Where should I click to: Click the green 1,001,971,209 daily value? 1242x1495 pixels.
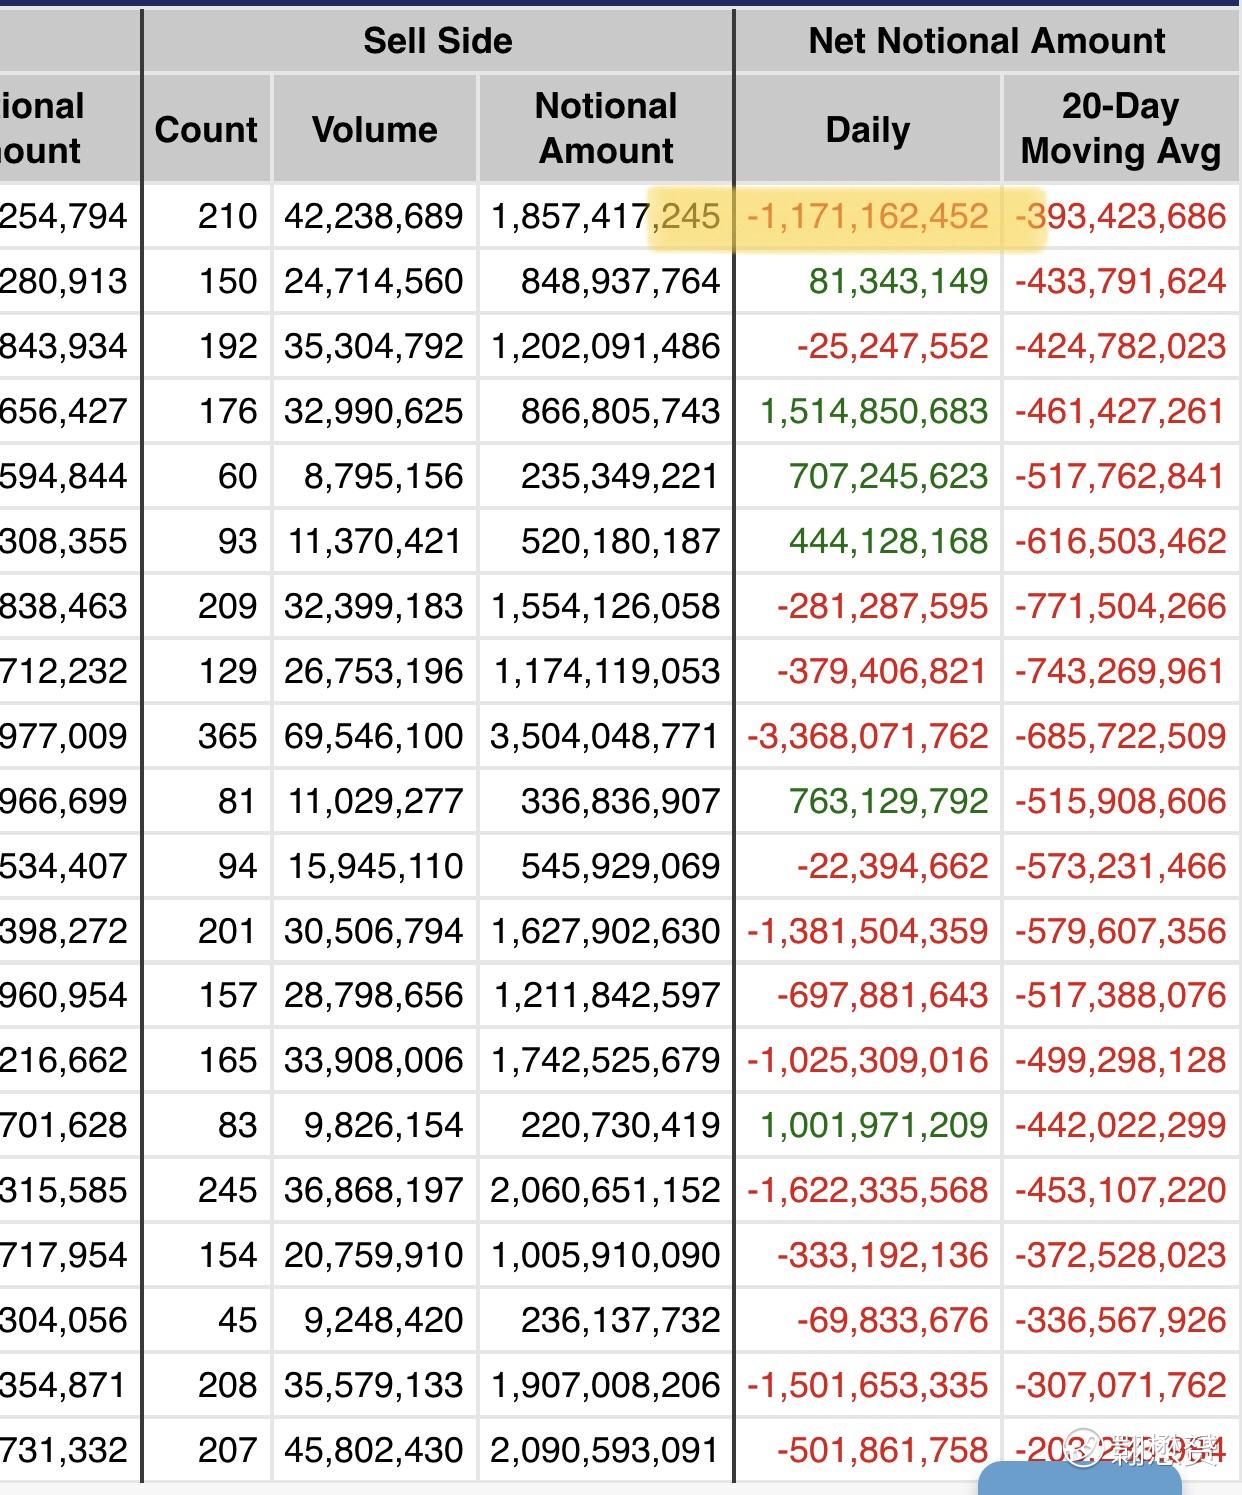coord(874,1125)
